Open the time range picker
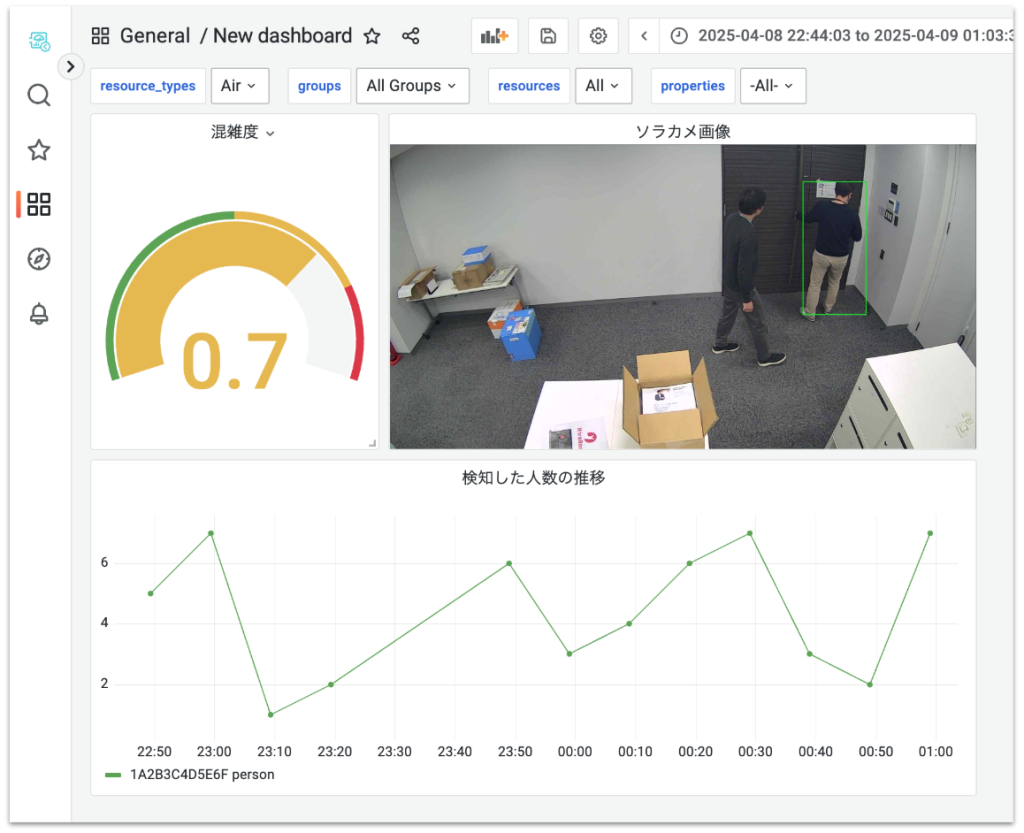The height and width of the screenshot is (833, 1024). (840, 36)
